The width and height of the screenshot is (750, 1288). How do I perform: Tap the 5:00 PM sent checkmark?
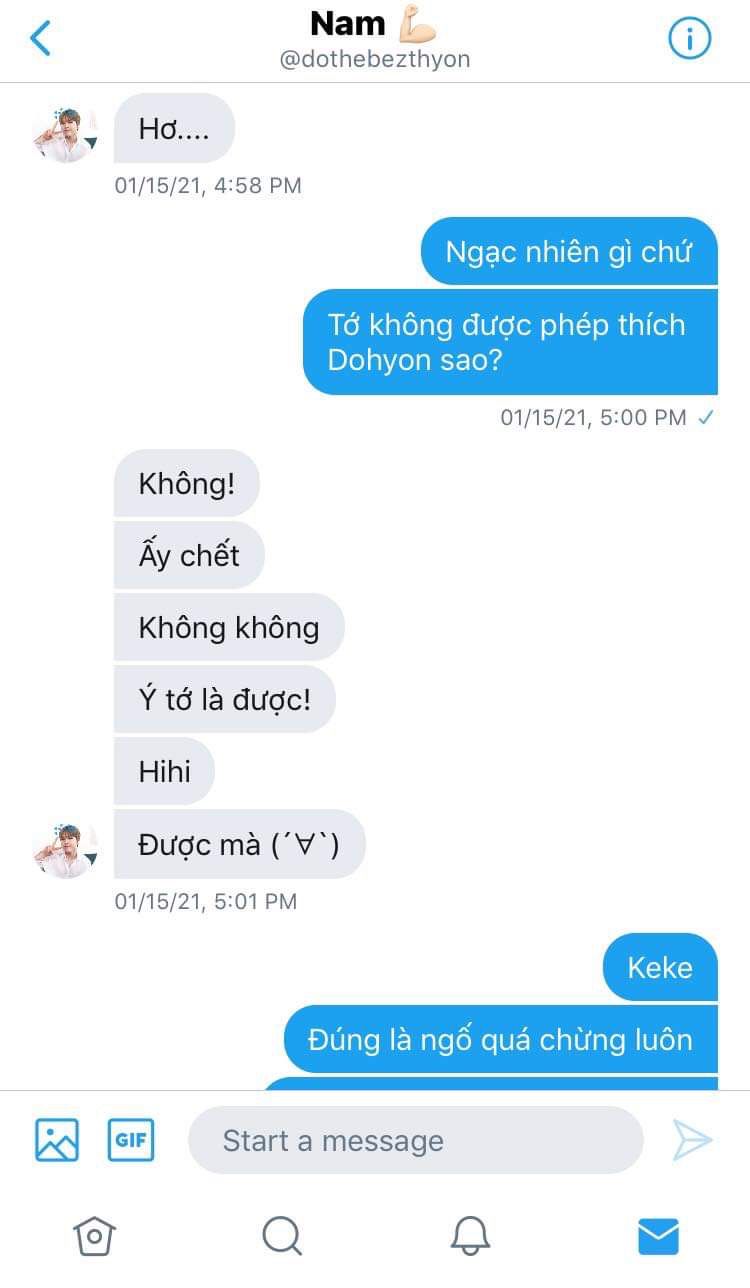pyautogui.click(x=705, y=418)
